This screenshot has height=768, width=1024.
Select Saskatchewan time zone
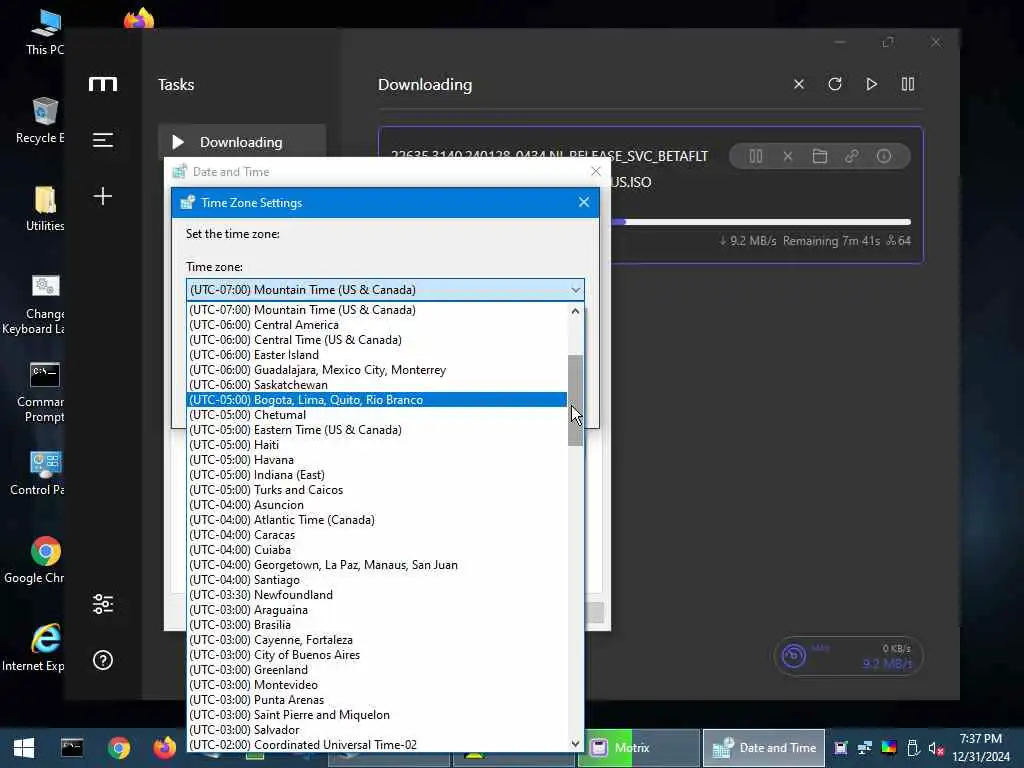[377, 385]
